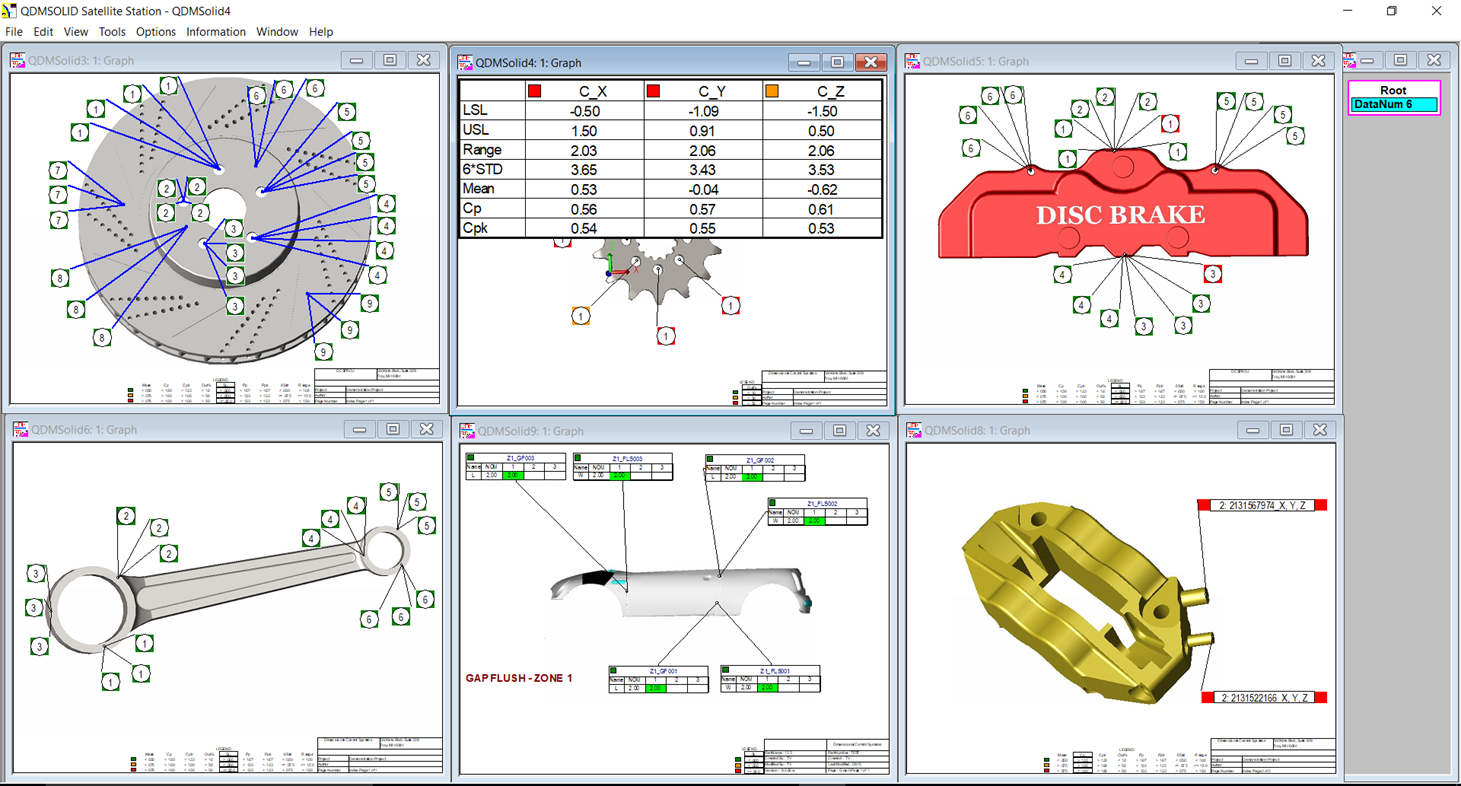Click the Z1_GF001 label title

pyautogui.click(x=663, y=671)
